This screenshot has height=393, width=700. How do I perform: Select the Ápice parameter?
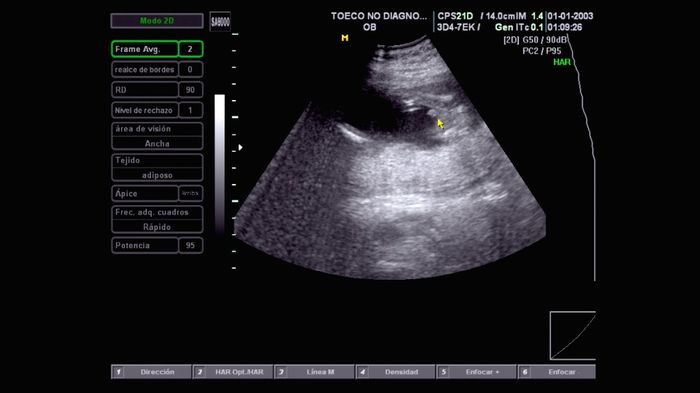pyautogui.click(x=145, y=193)
